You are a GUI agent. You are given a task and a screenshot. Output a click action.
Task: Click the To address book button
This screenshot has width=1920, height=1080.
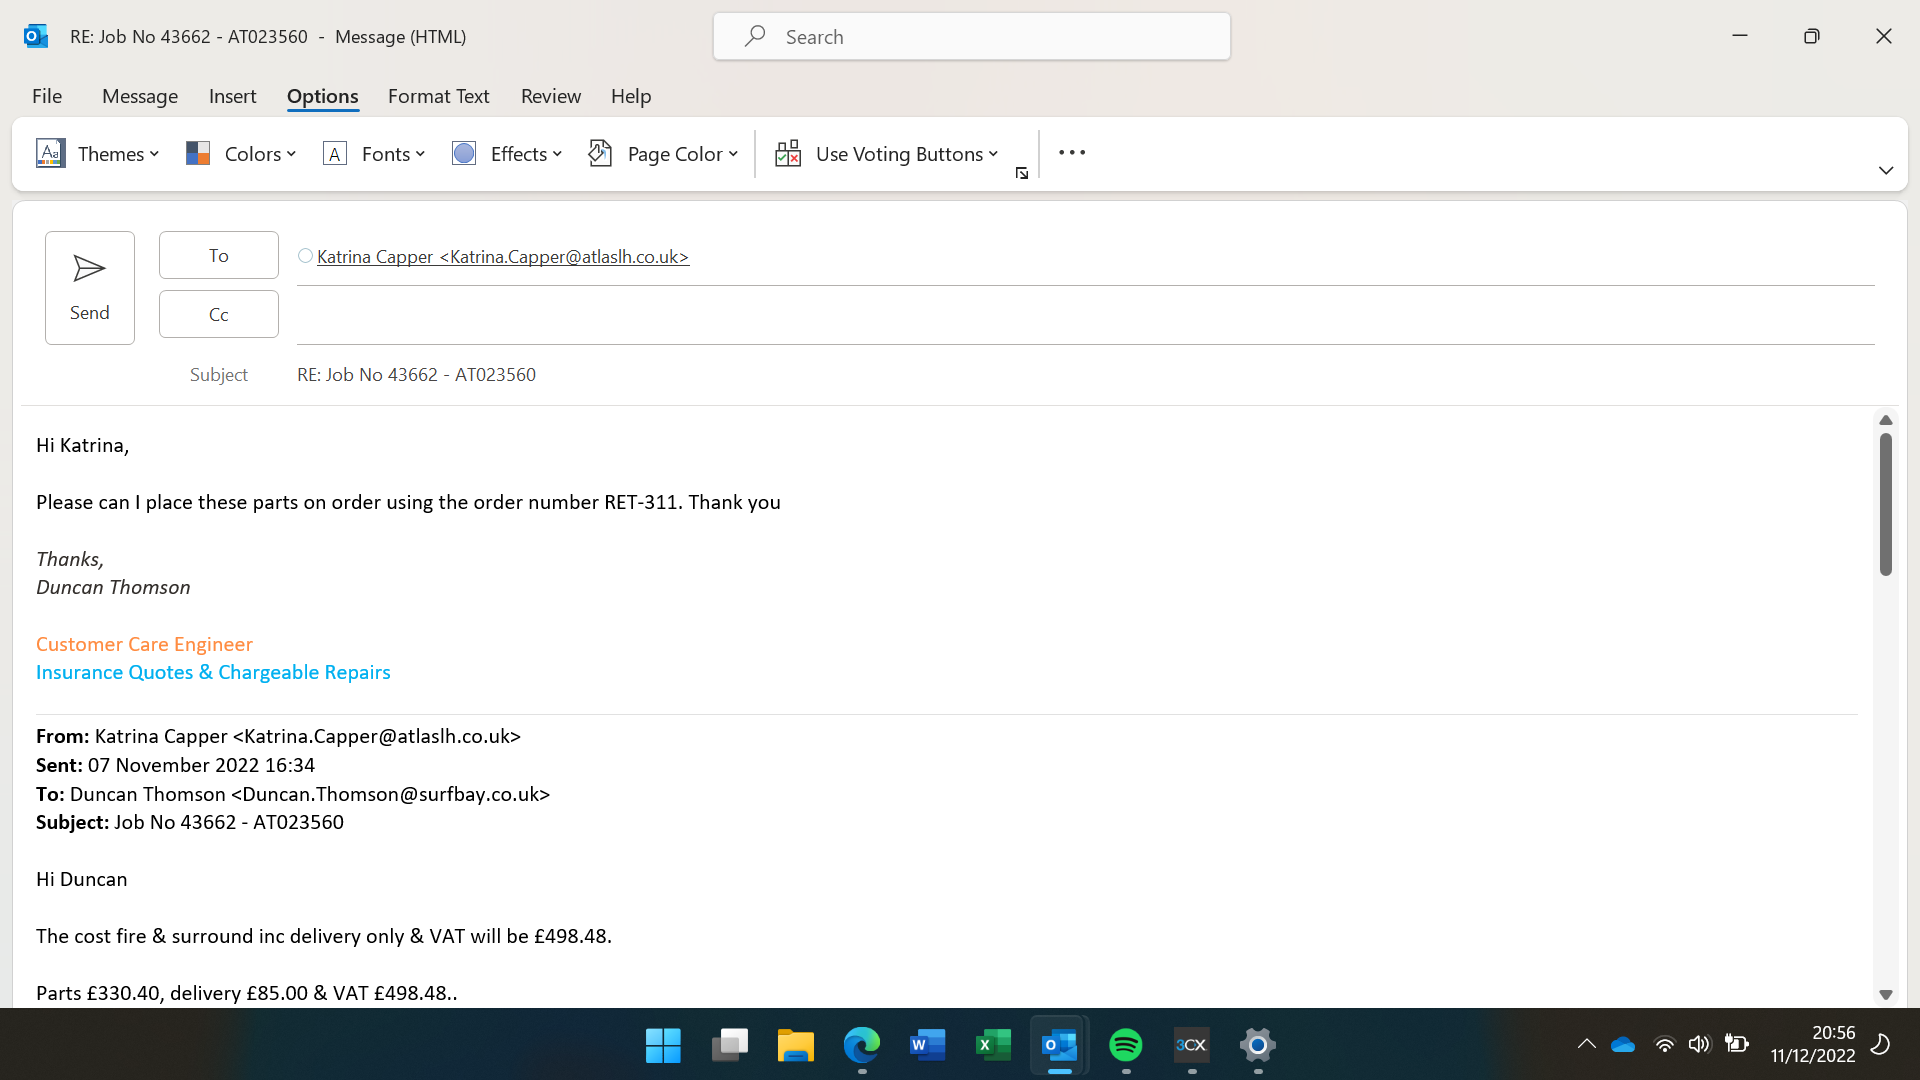pyautogui.click(x=219, y=255)
